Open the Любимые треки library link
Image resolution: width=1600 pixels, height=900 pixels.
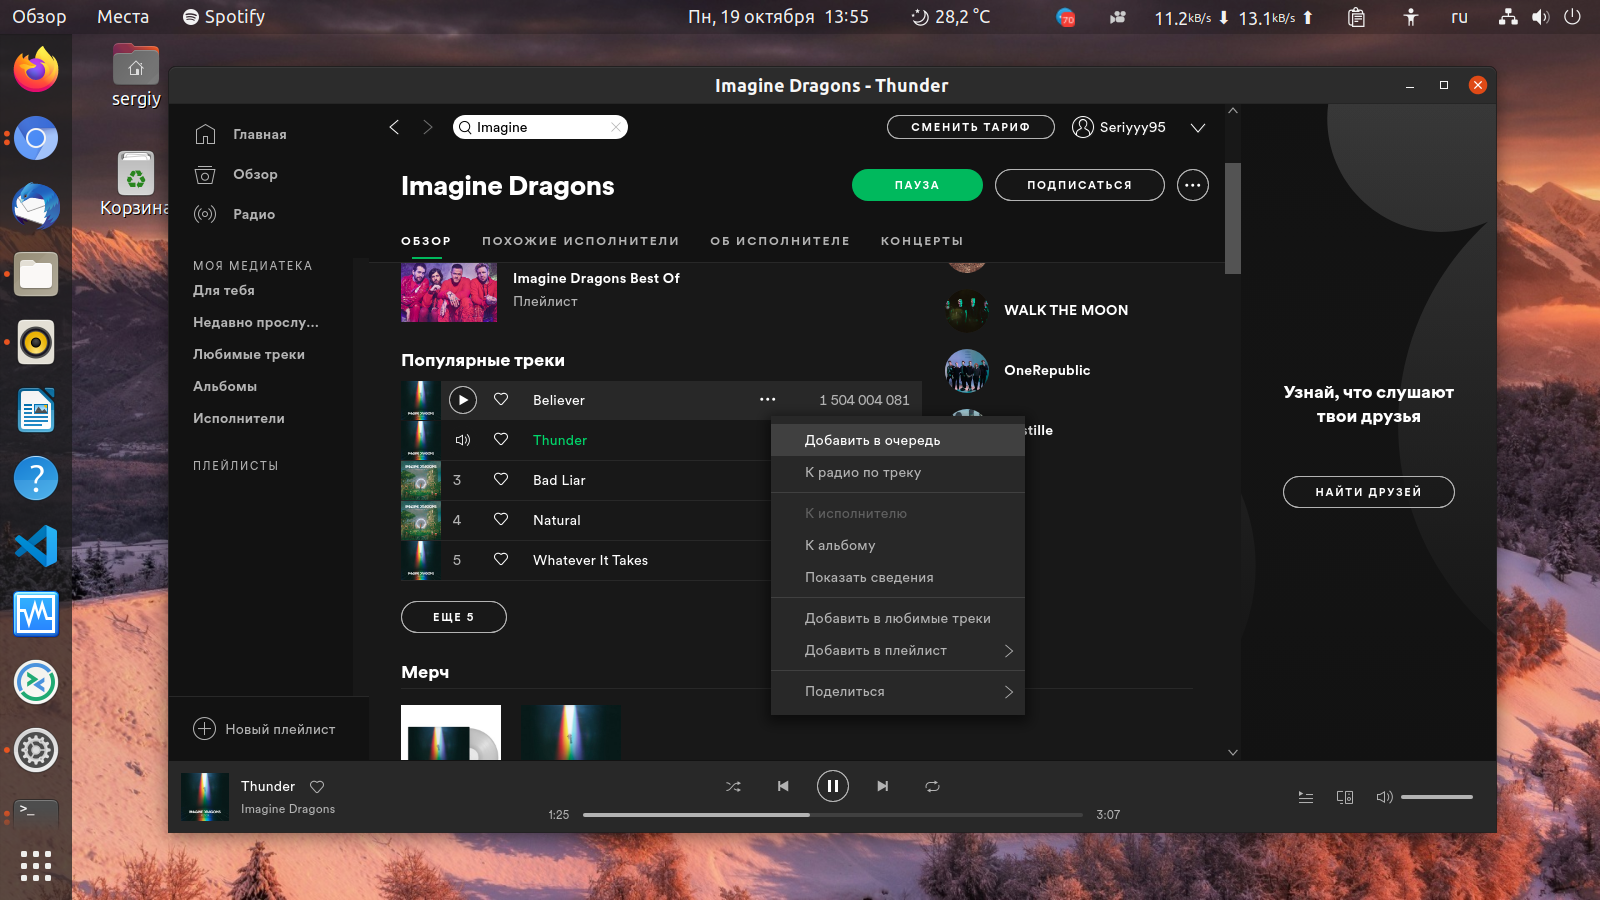(x=249, y=354)
